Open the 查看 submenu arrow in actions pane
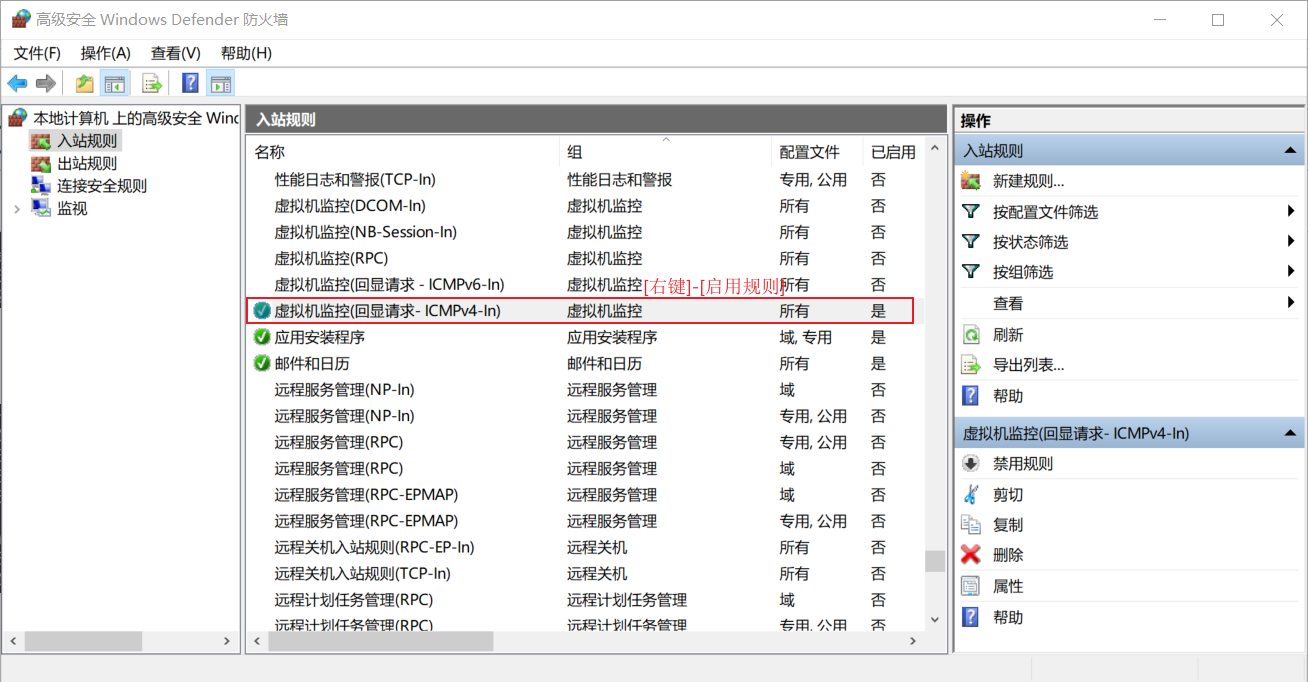Viewport: 1308px width, 682px height. tap(1292, 302)
